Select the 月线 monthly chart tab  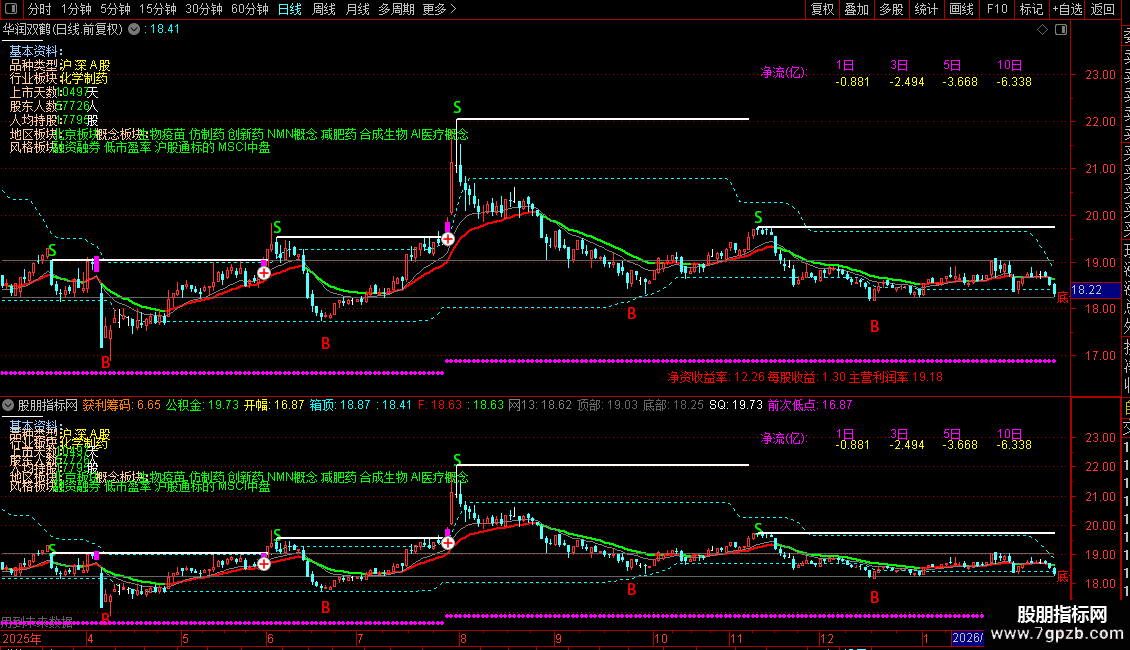point(357,9)
